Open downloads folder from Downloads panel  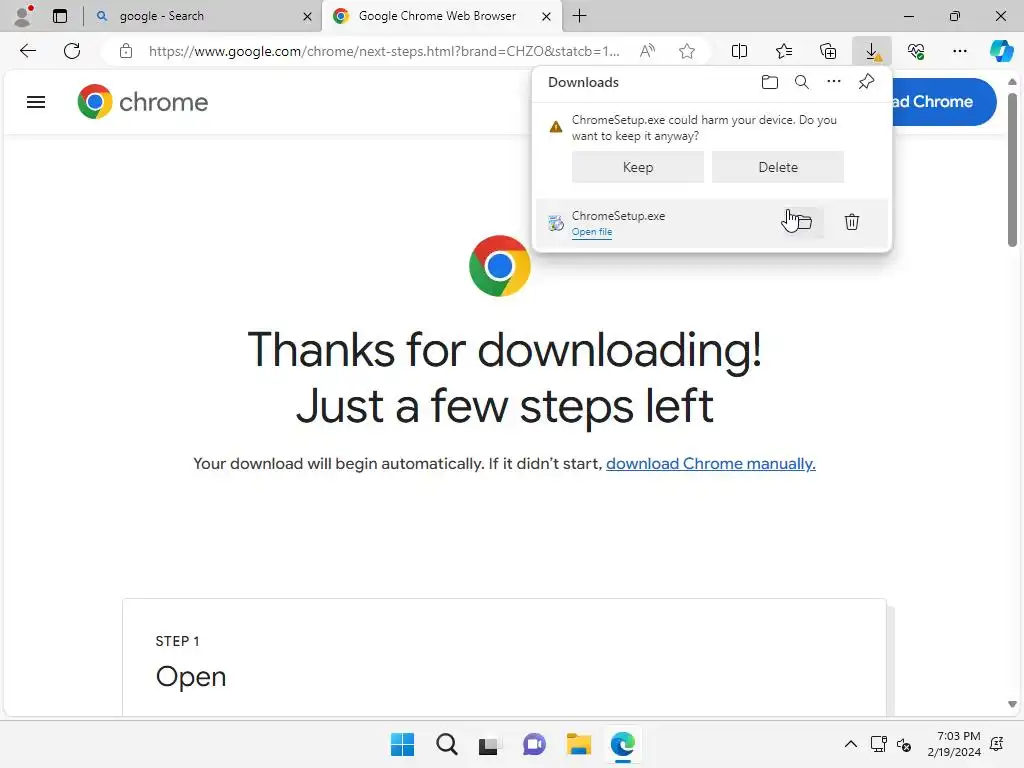[x=770, y=82]
